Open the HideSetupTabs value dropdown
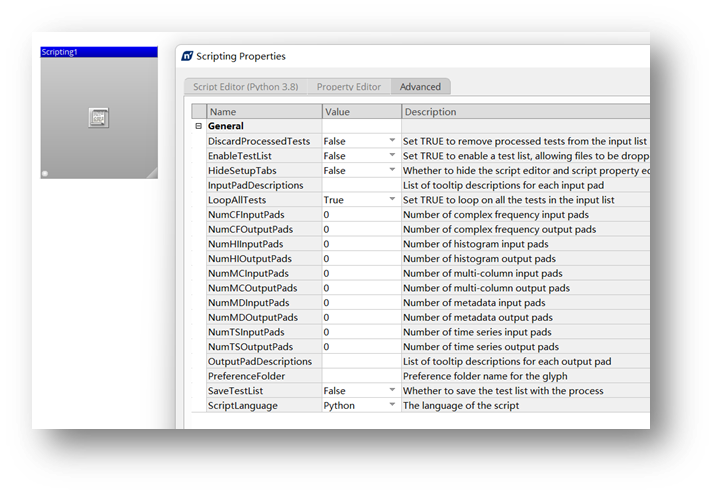The height and width of the screenshot is (494, 715). (x=392, y=171)
